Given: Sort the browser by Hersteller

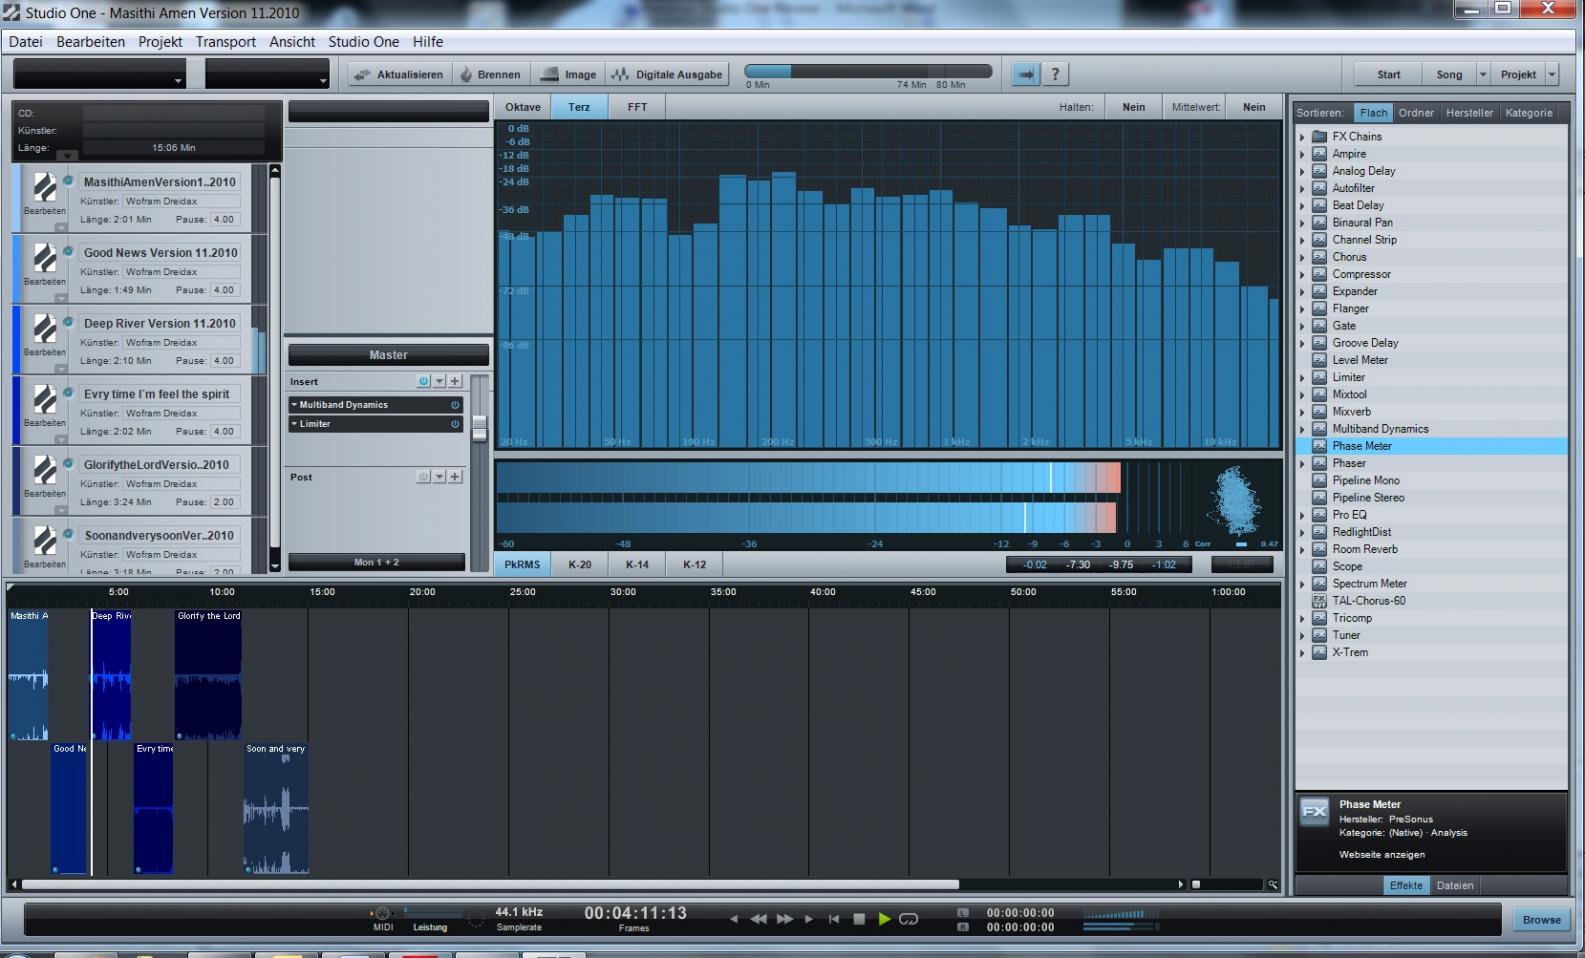Looking at the screenshot, I should [x=1469, y=113].
